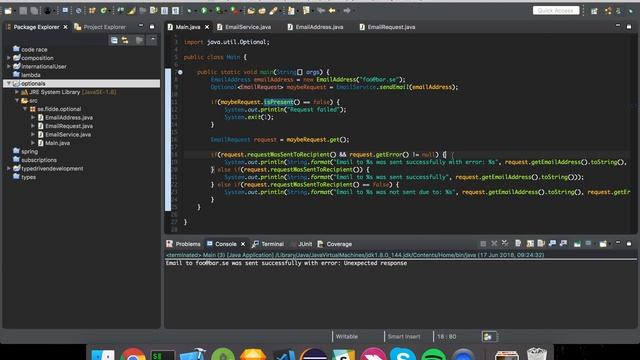Click the Remove Launch X icon in Console
Screen dimensions: 640x360
(x=494, y=244)
